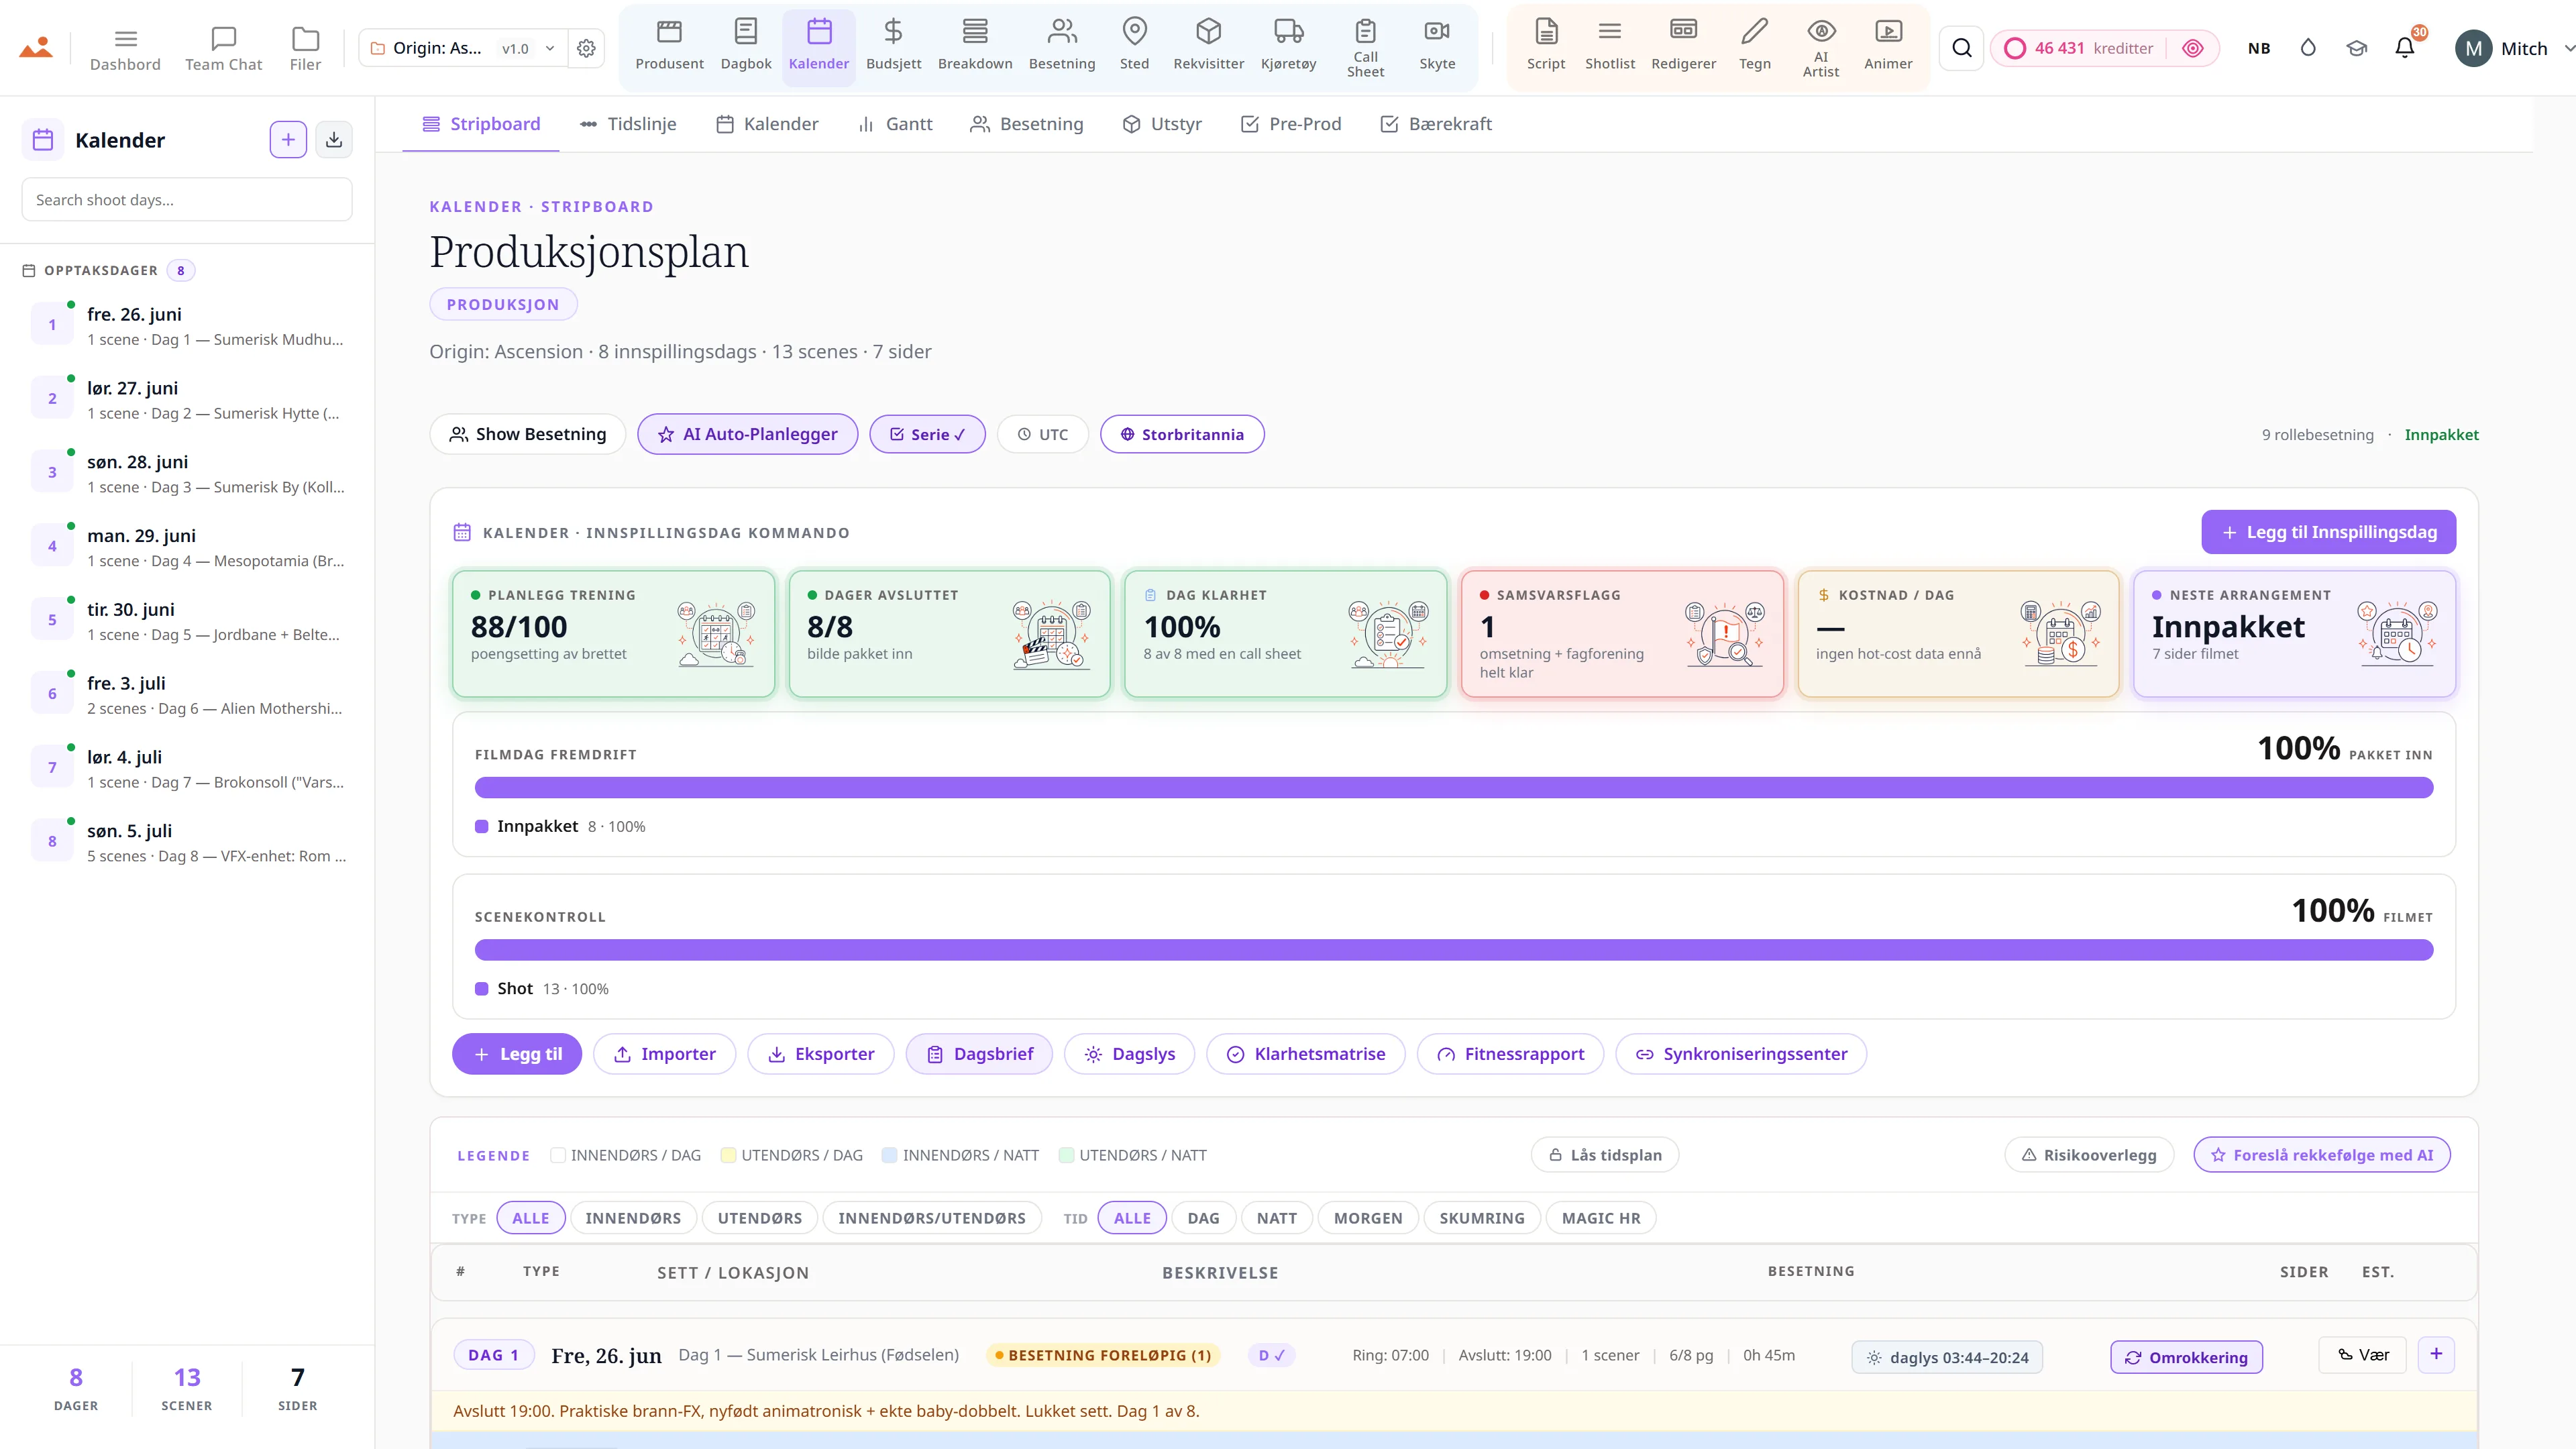Open the Vær weather panel for Dag 1

pyautogui.click(x=2363, y=1354)
